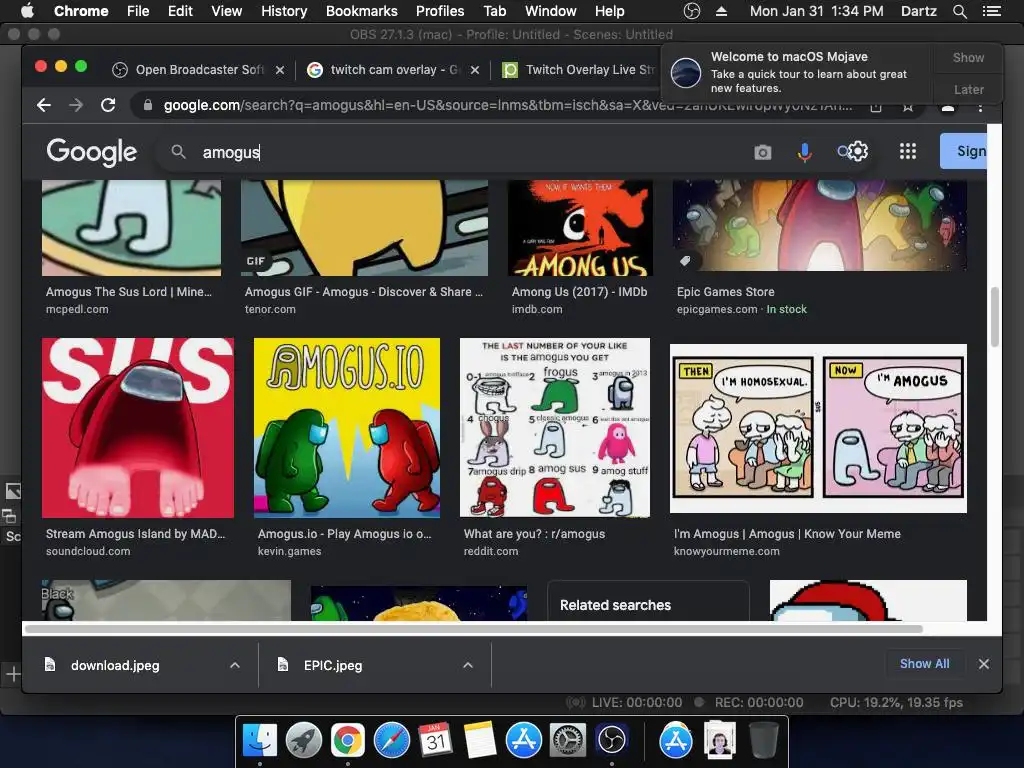Click Show All downloads
The height and width of the screenshot is (768, 1024).
click(924, 664)
